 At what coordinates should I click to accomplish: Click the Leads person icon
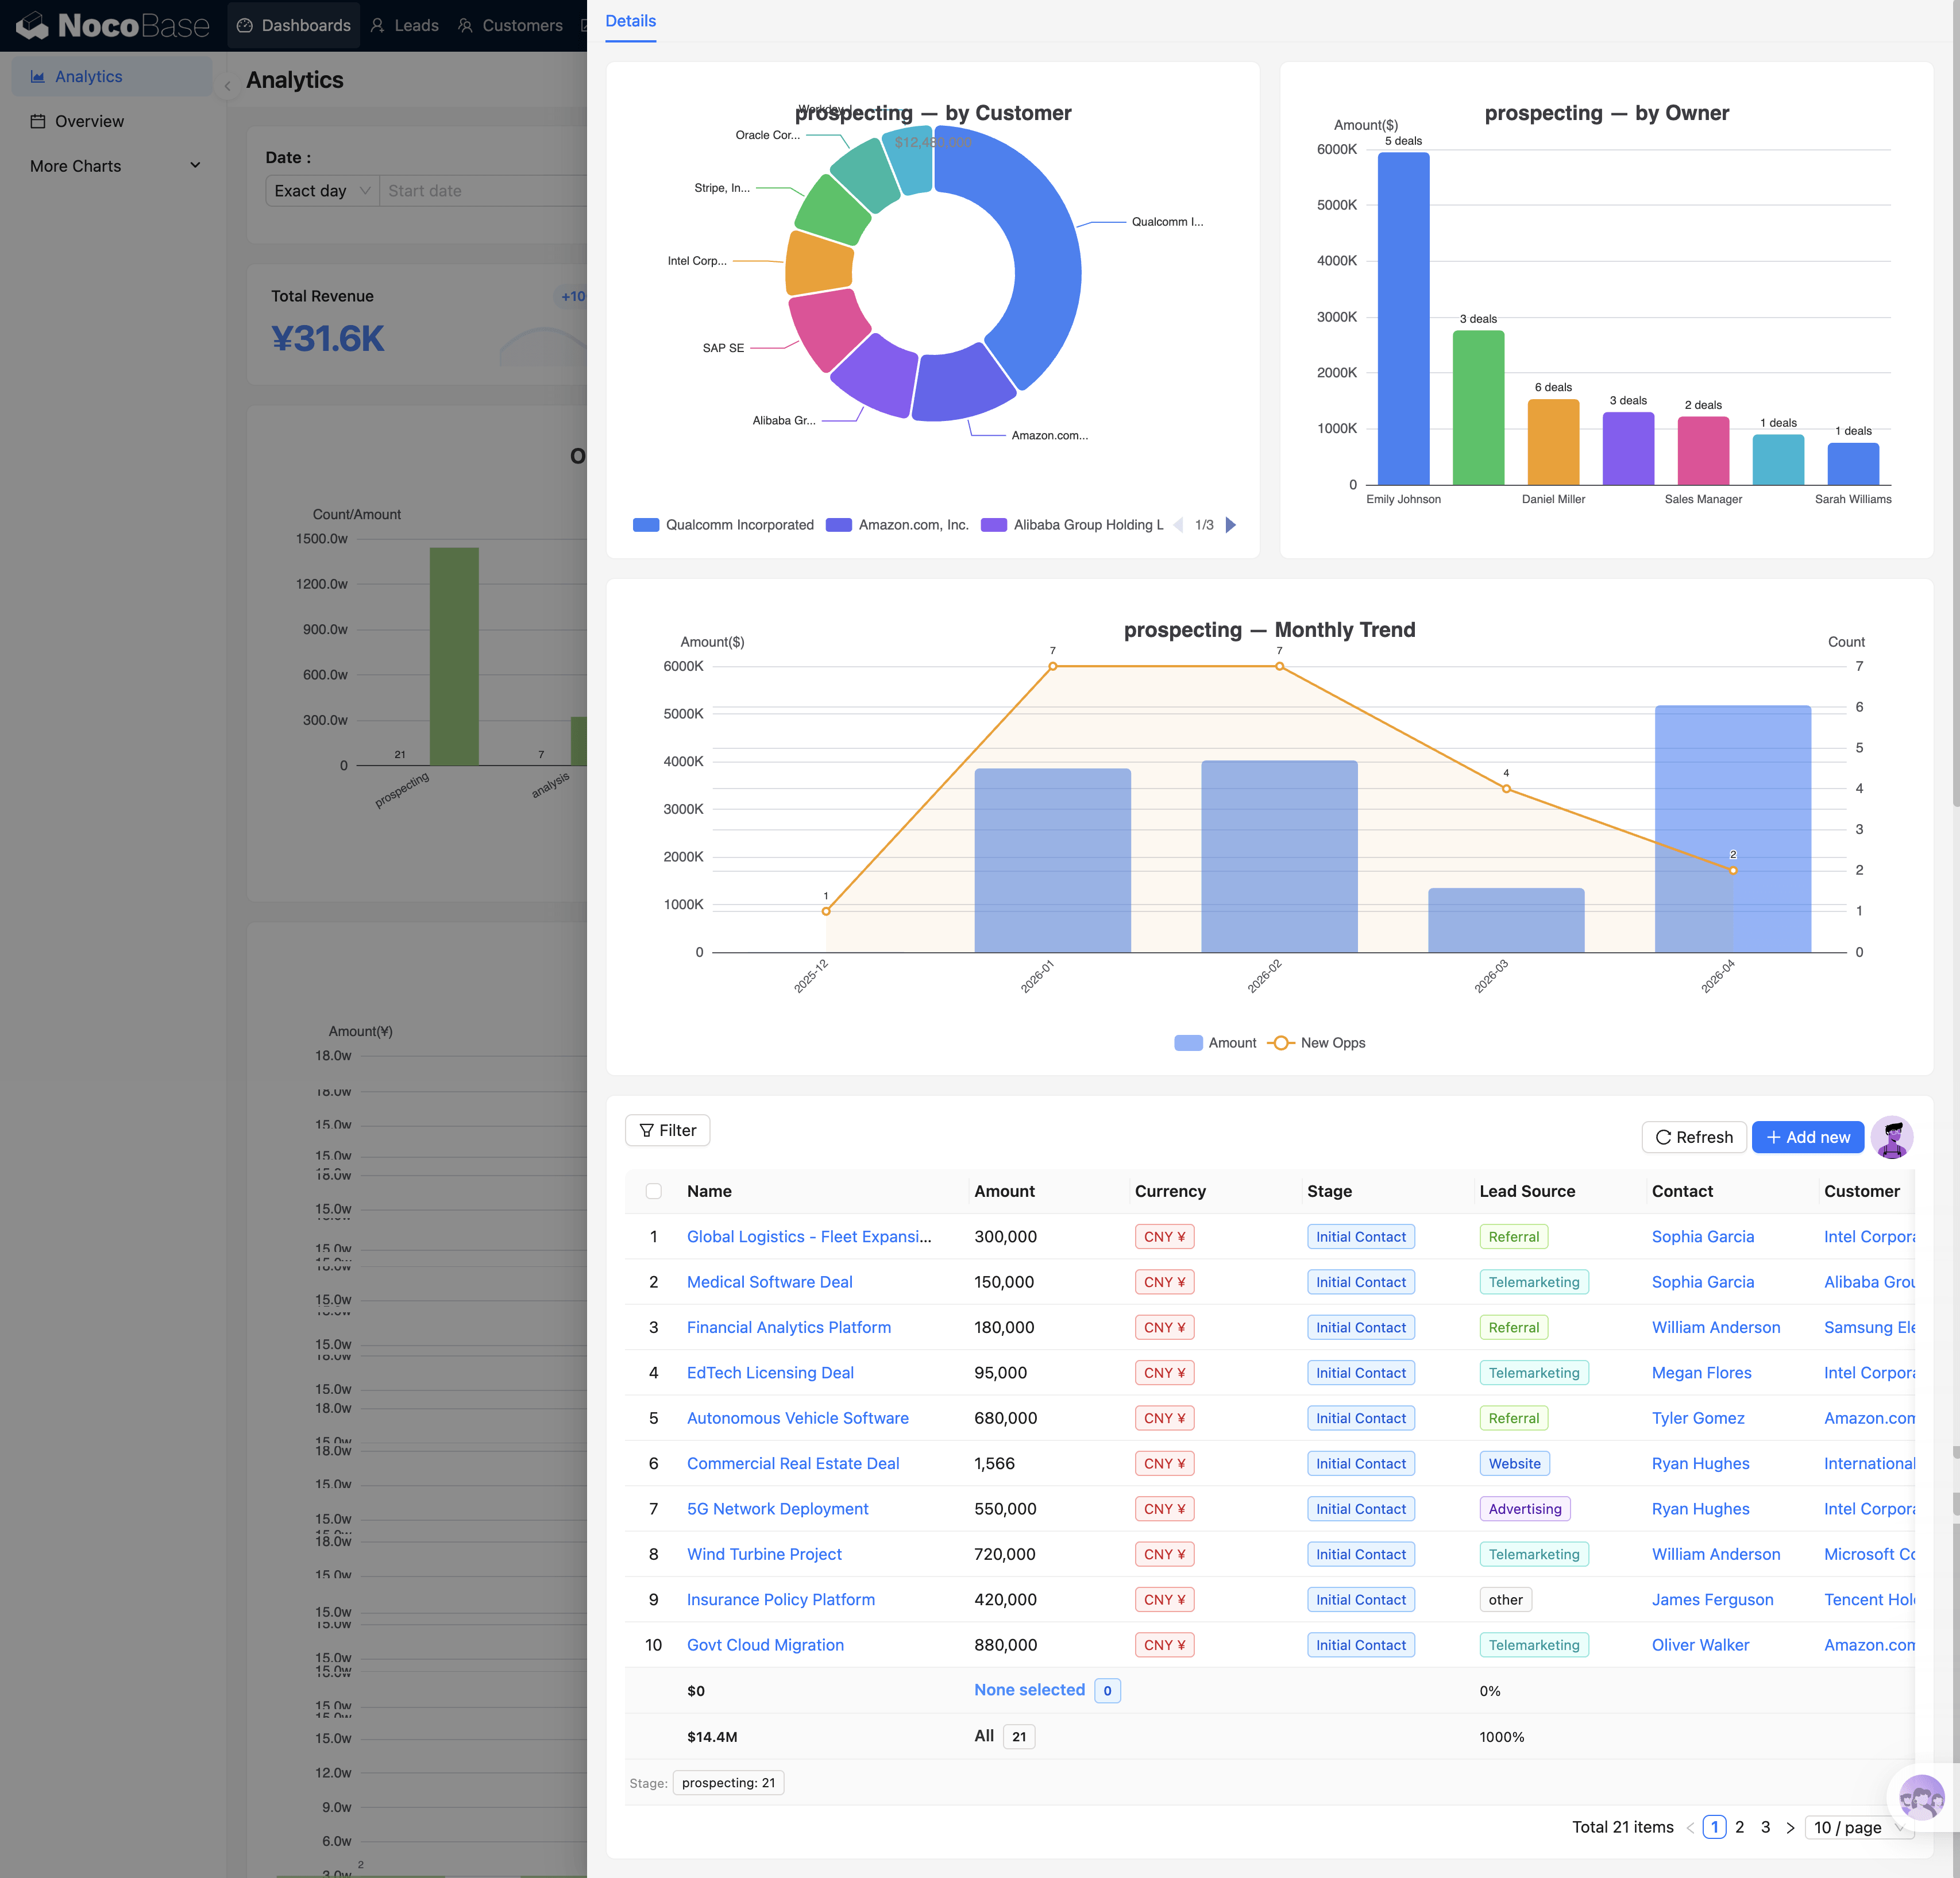(377, 25)
